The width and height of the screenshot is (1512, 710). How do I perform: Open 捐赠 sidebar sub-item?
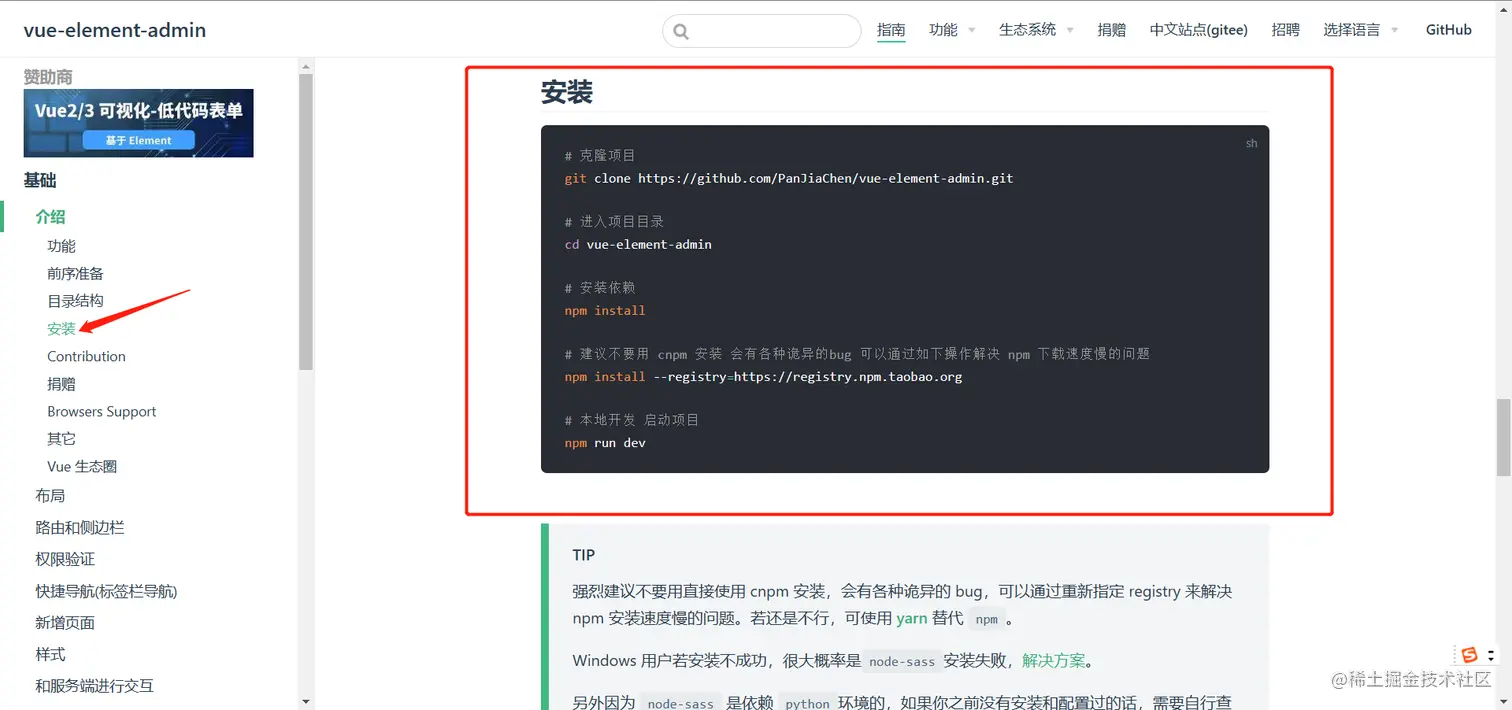pos(61,384)
